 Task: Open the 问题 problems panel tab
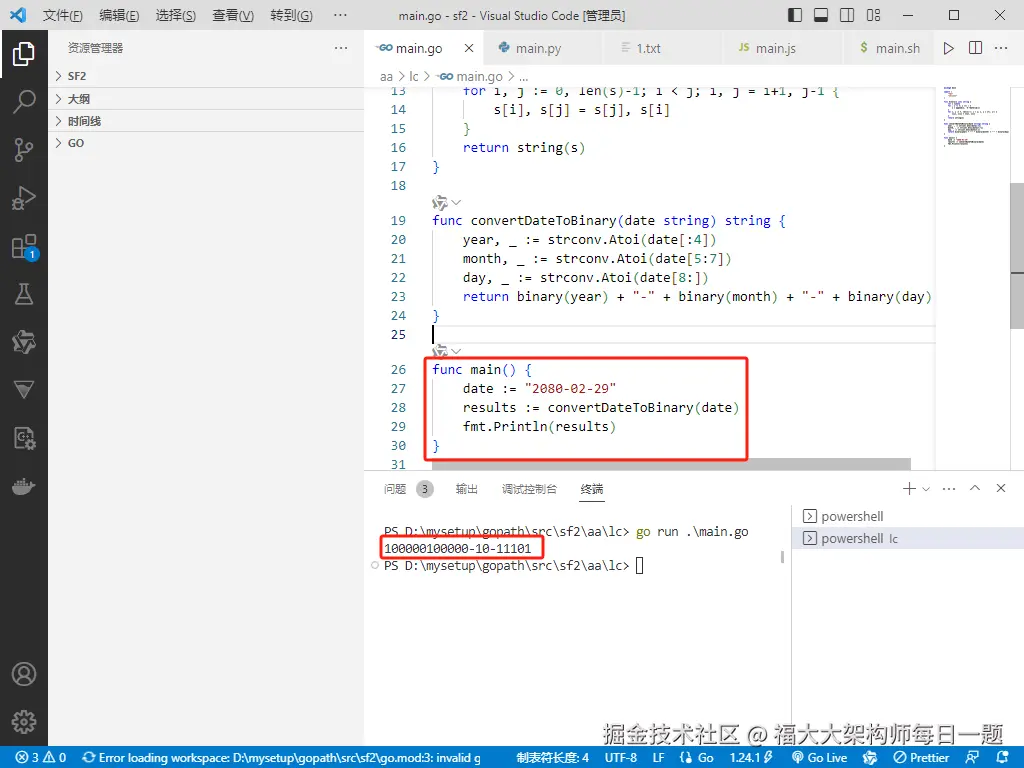(x=408, y=489)
